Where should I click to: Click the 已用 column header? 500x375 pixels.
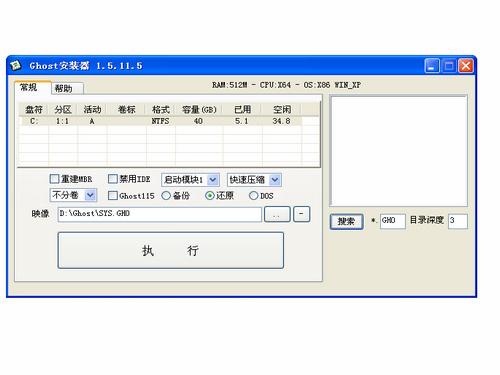tap(243, 109)
